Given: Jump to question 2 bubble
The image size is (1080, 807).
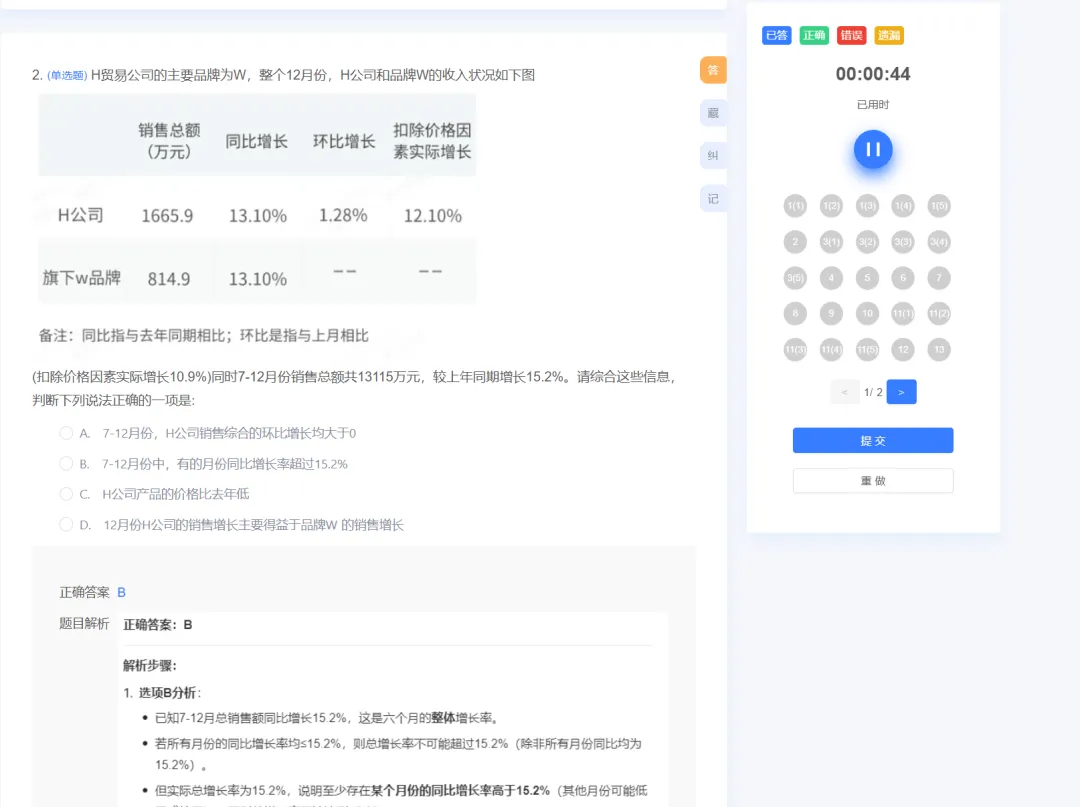Looking at the screenshot, I should point(796,242).
